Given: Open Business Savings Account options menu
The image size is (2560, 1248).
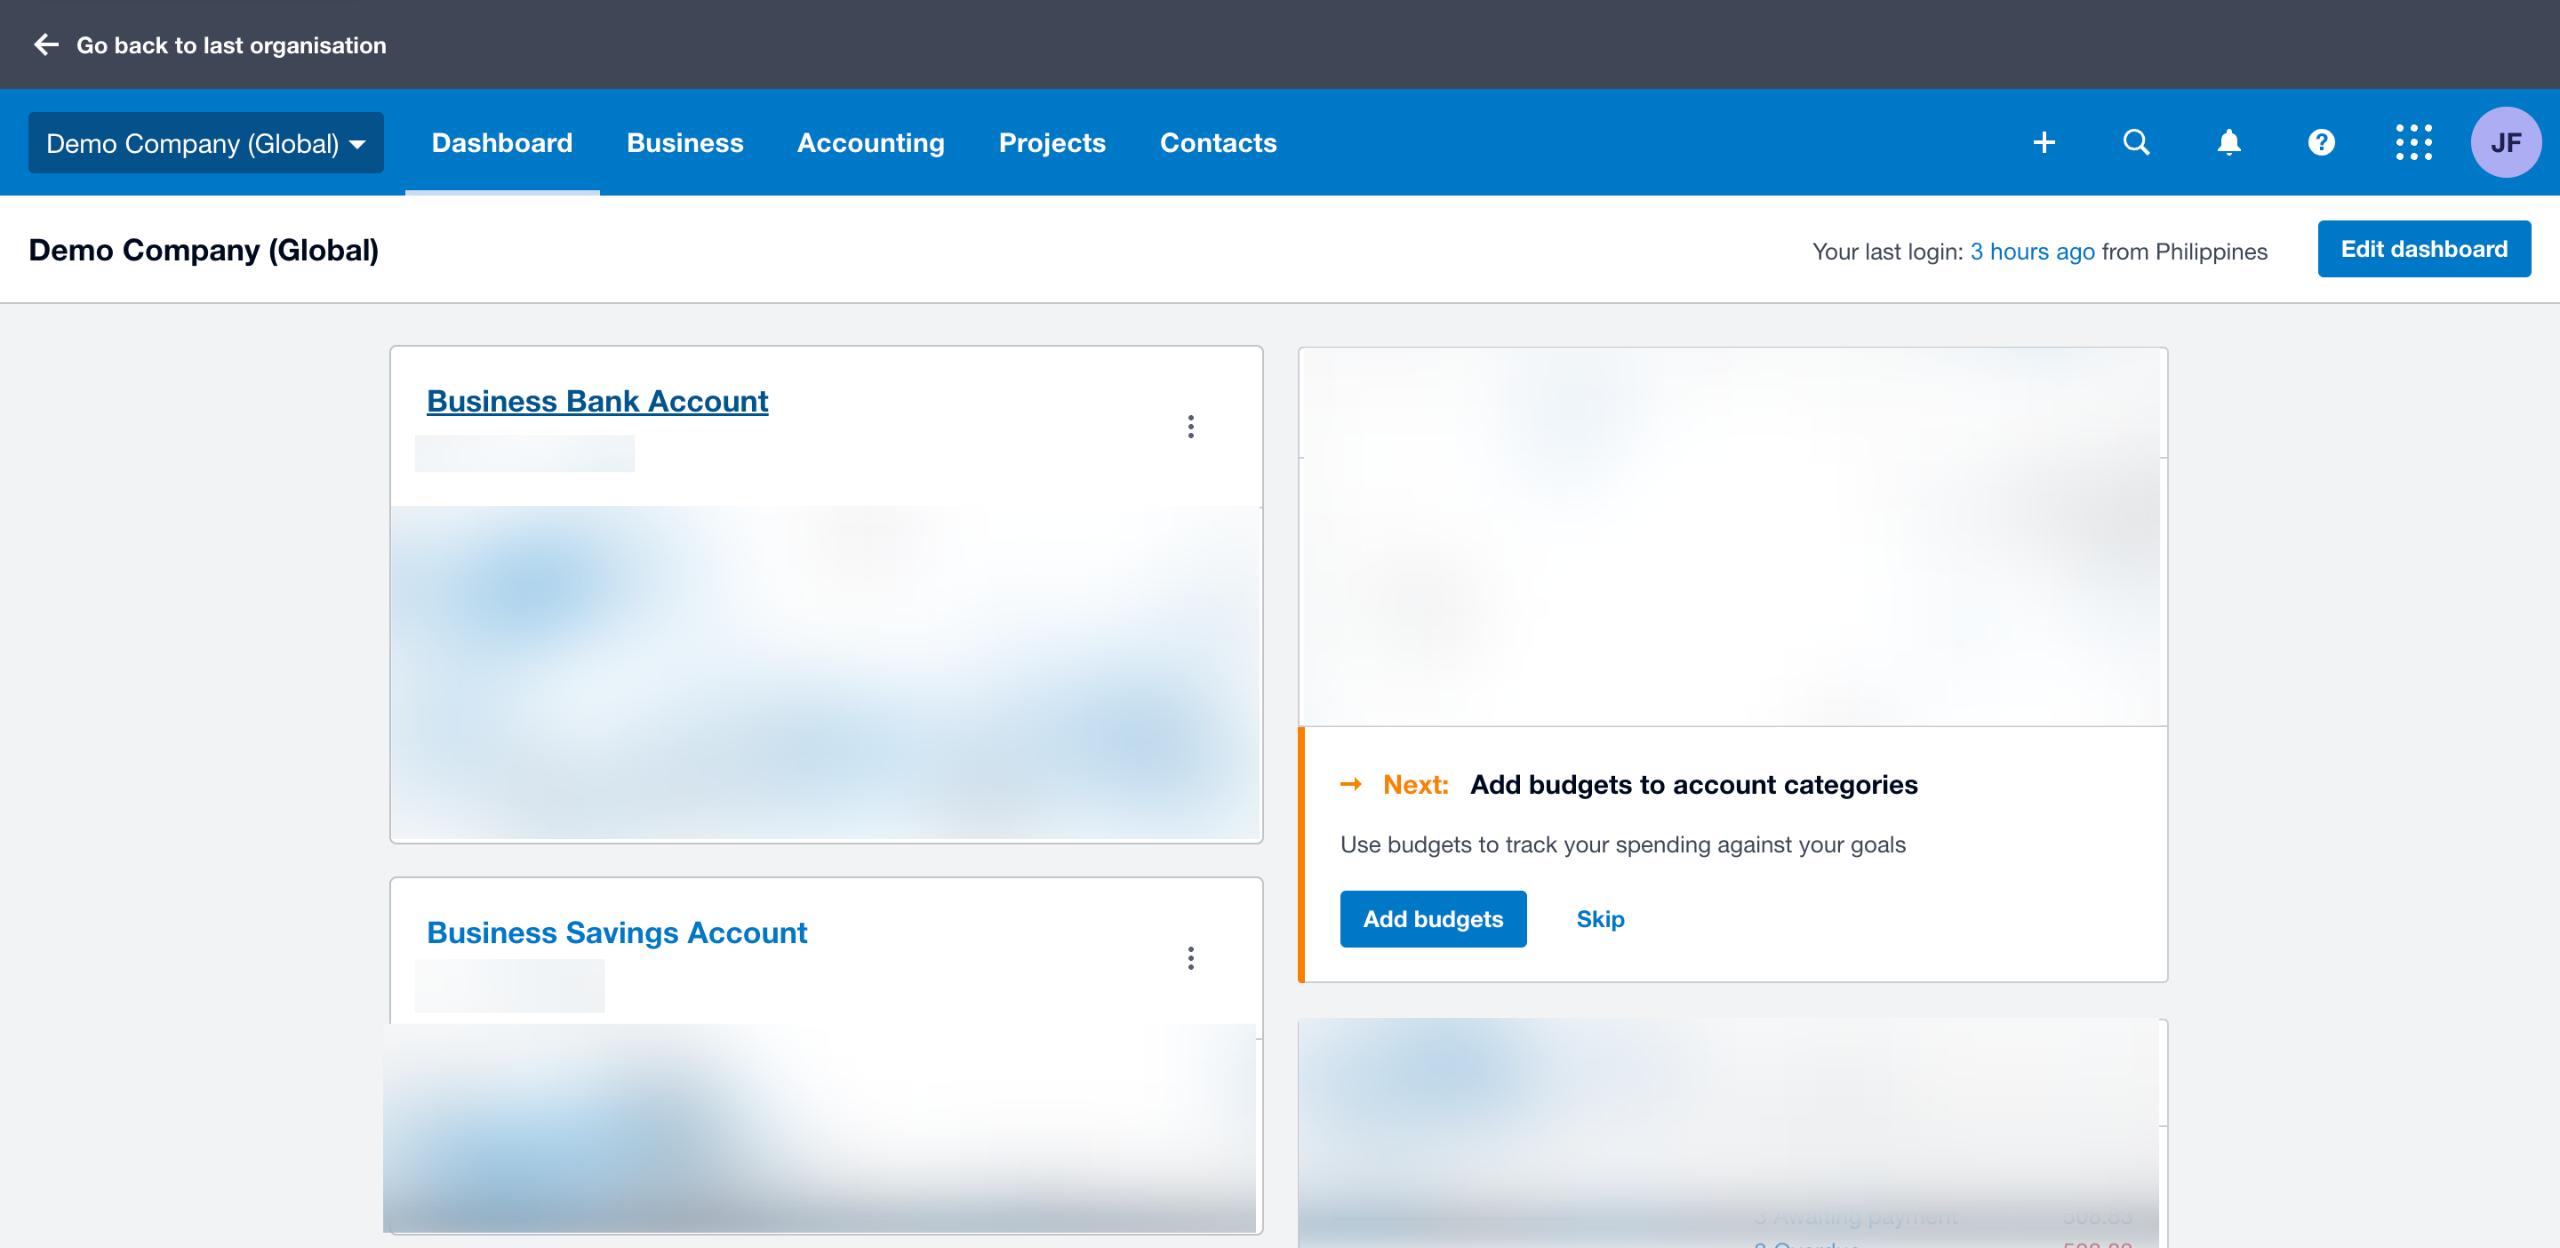Looking at the screenshot, I should coord(1190,958).
